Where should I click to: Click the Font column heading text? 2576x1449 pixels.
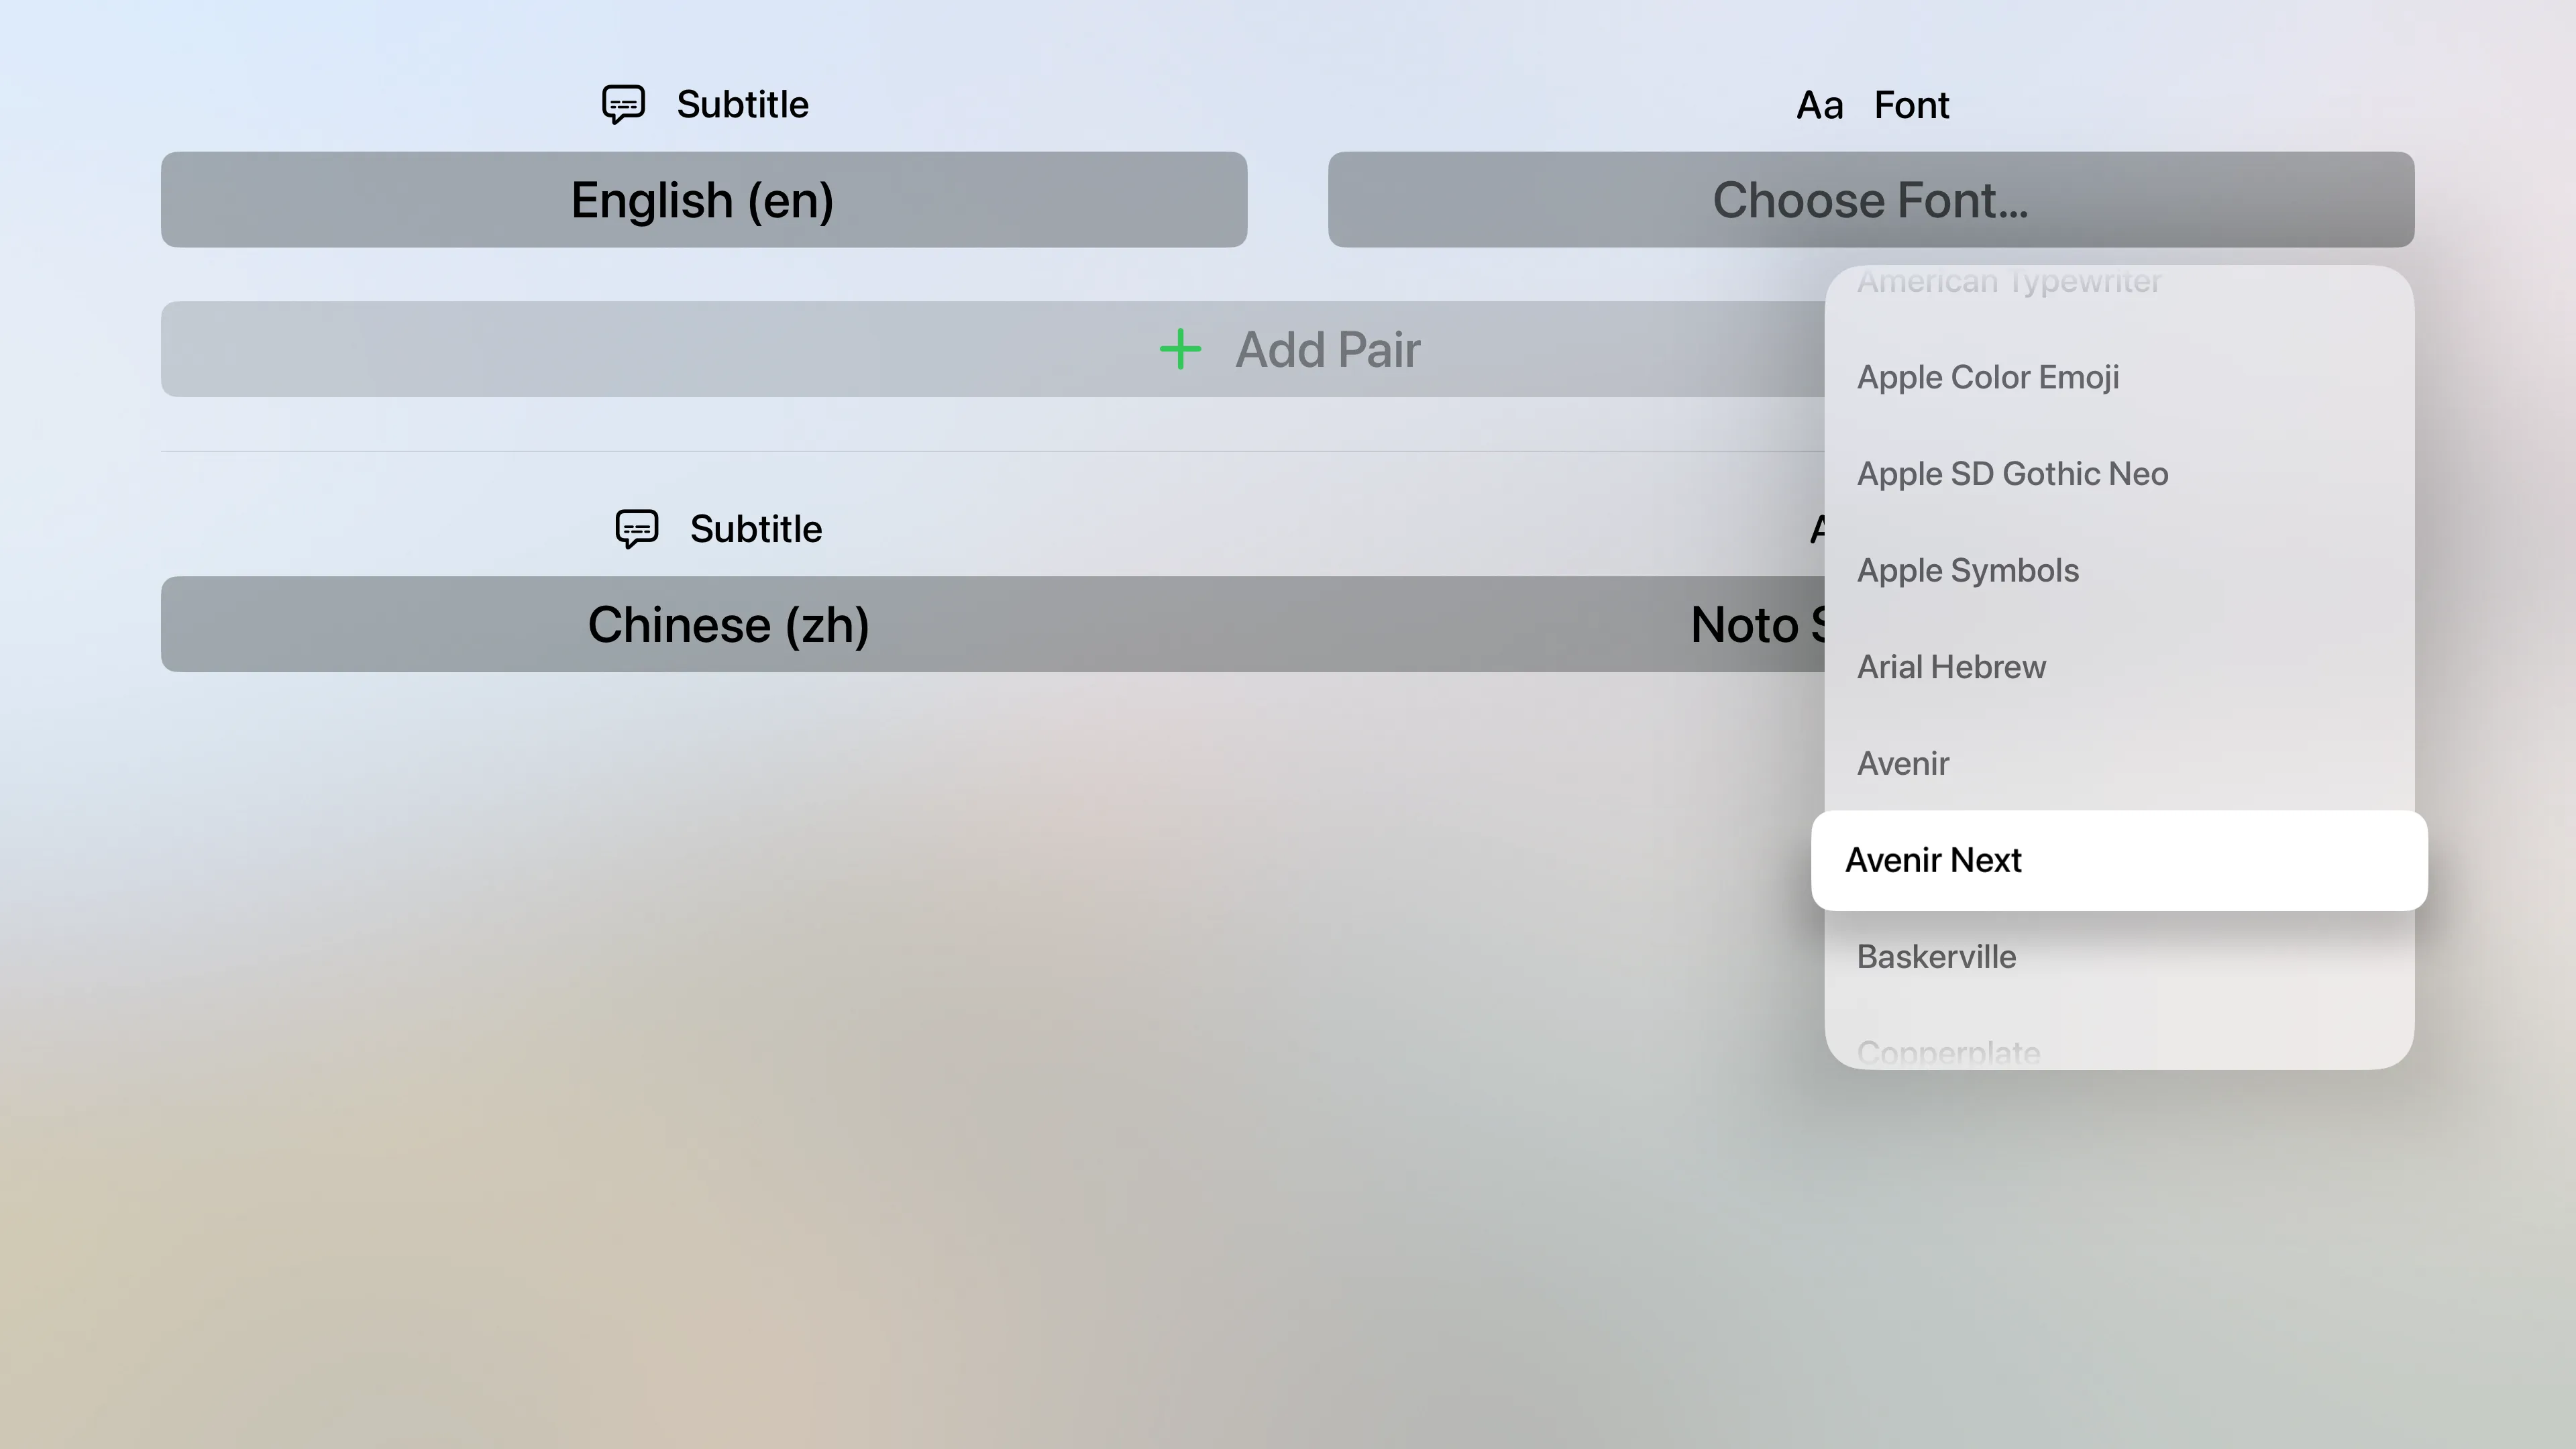tap(1911, 105)
